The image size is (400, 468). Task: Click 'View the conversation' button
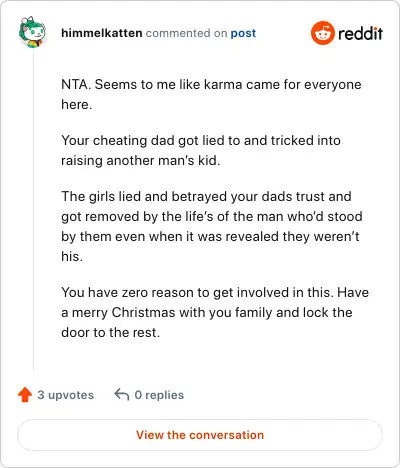coord(200,435)
